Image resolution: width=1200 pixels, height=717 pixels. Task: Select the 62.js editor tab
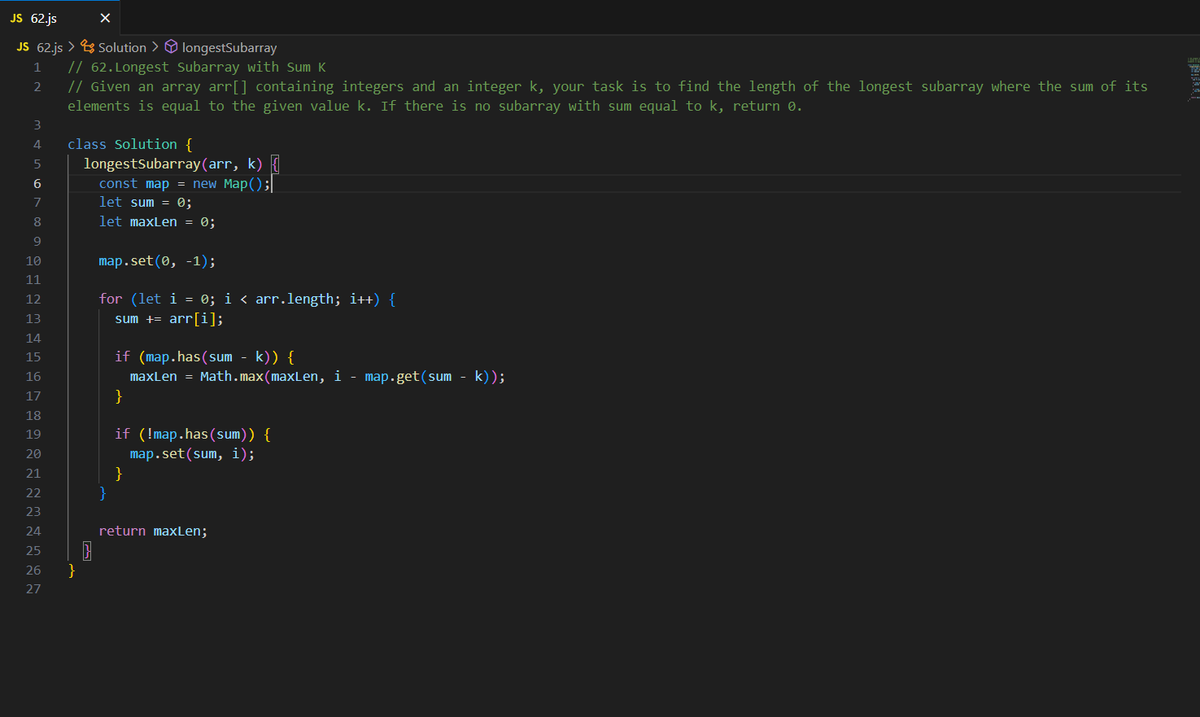[x=62, y=16]
